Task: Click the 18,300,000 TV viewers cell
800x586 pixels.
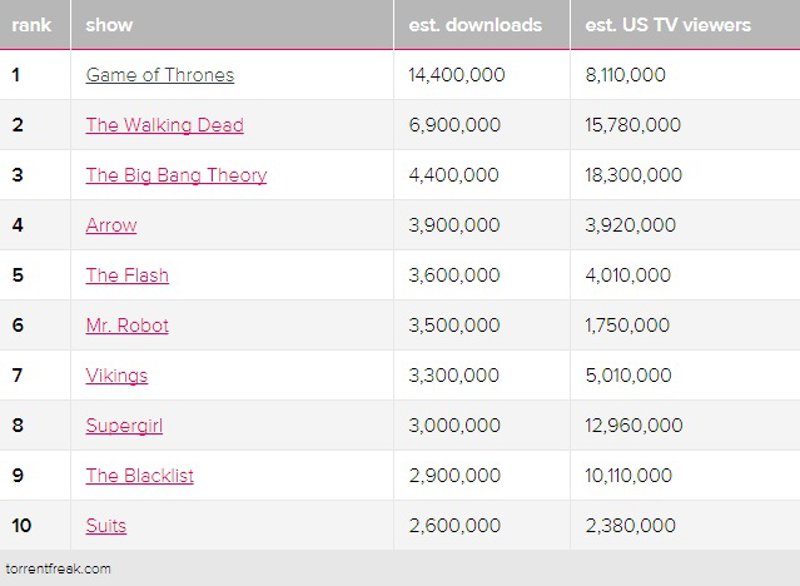Action: [633, 175]
